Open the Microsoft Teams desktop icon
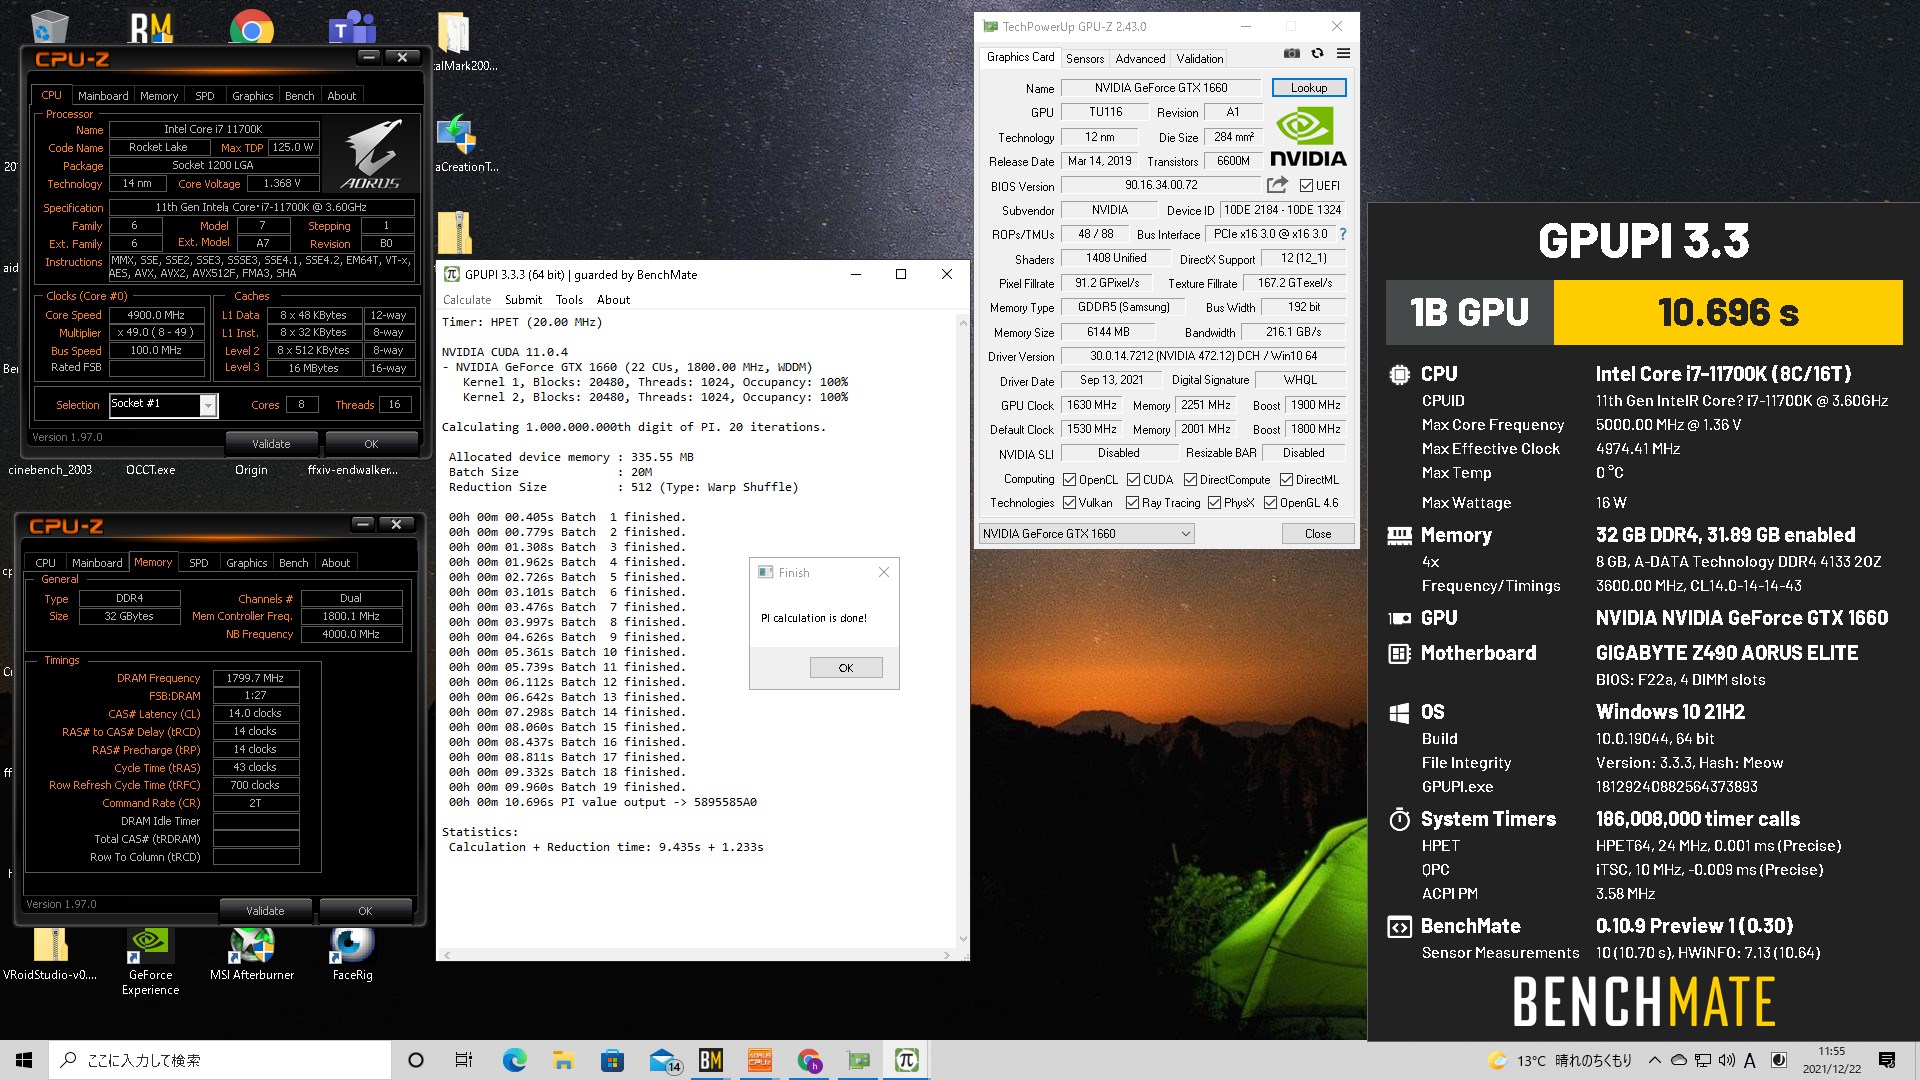Screen dimensions: 1920x1080 point(352,30)
